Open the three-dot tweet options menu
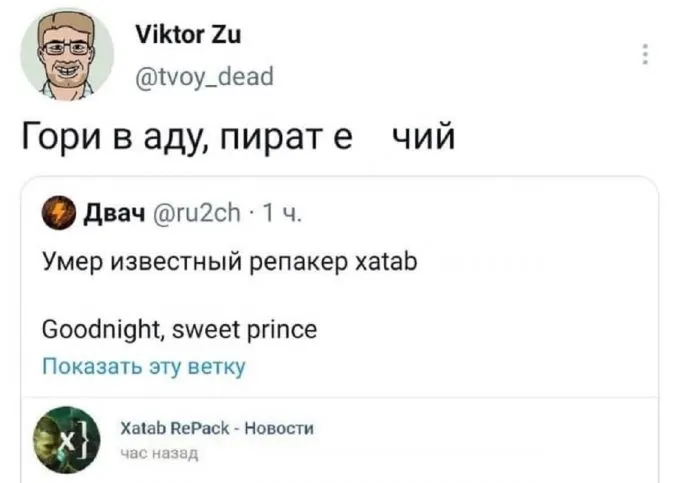The height and width of the screenshot is (483, 680). pyautogui.click(x=647, y=54)
